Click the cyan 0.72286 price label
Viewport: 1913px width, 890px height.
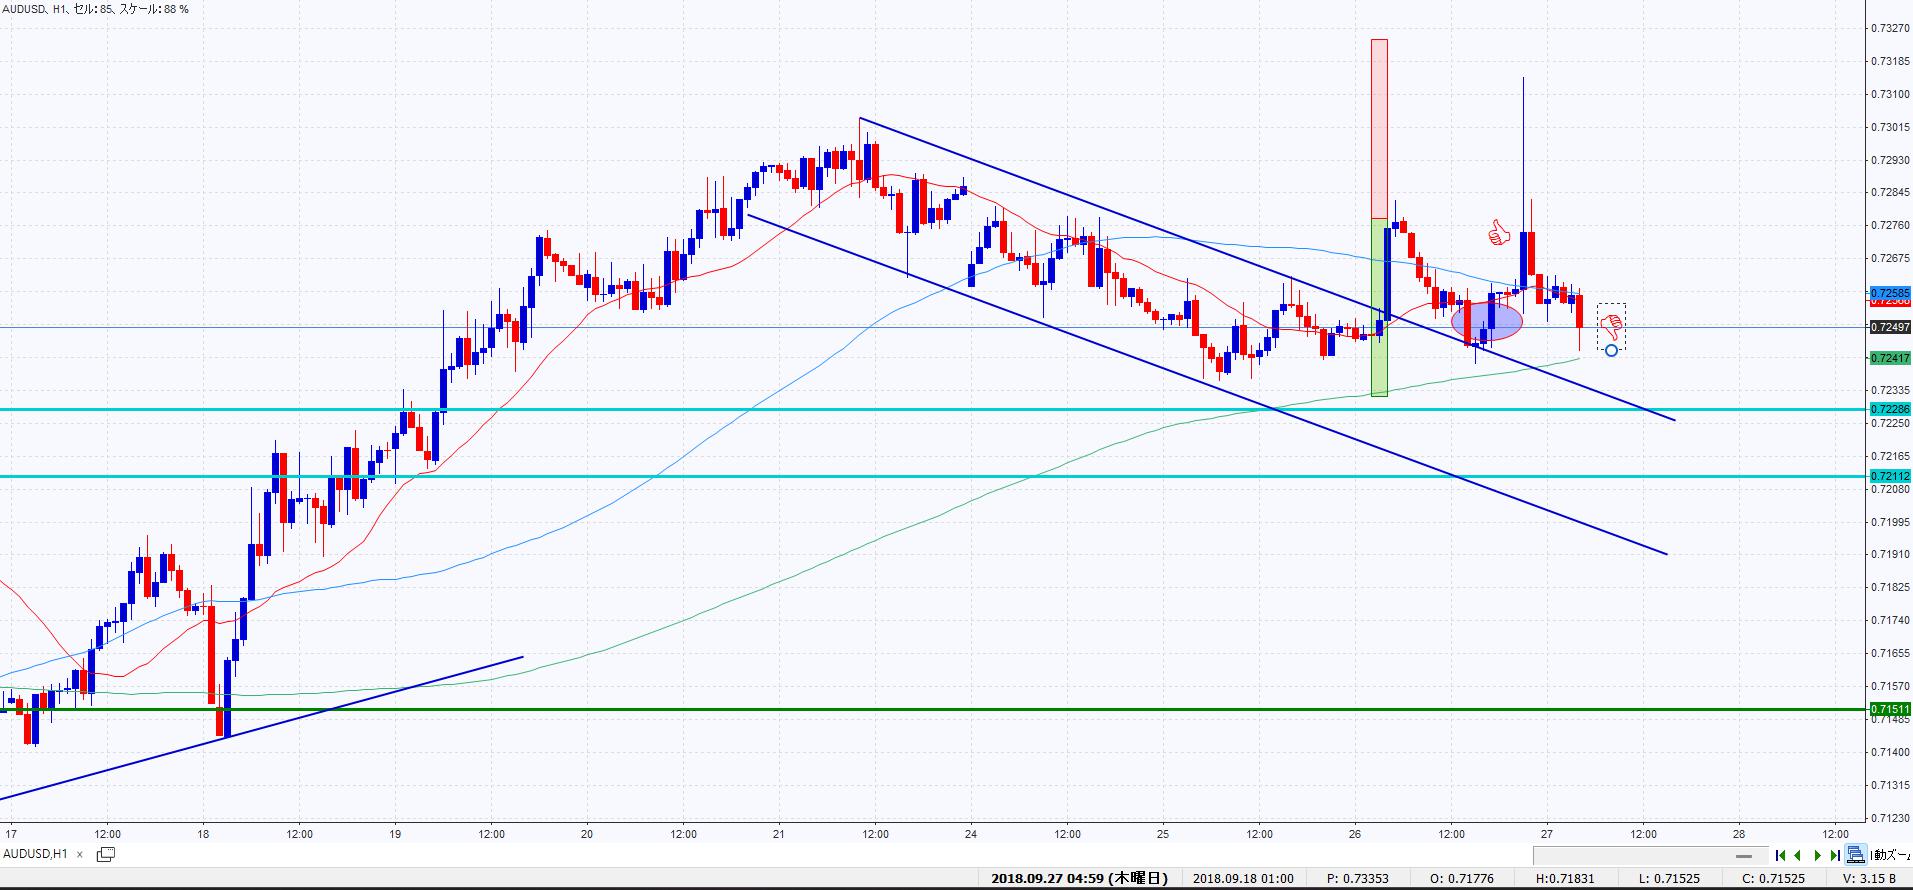coord(1889,409)
